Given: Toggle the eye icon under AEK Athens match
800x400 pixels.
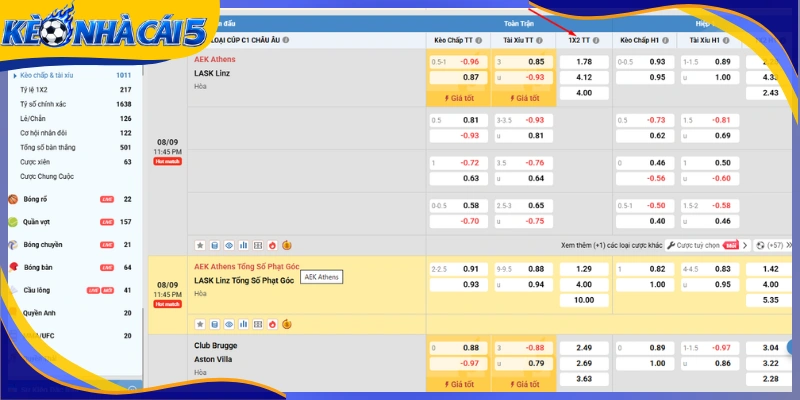Looking at the screenshot, I should tap(229, 245).
